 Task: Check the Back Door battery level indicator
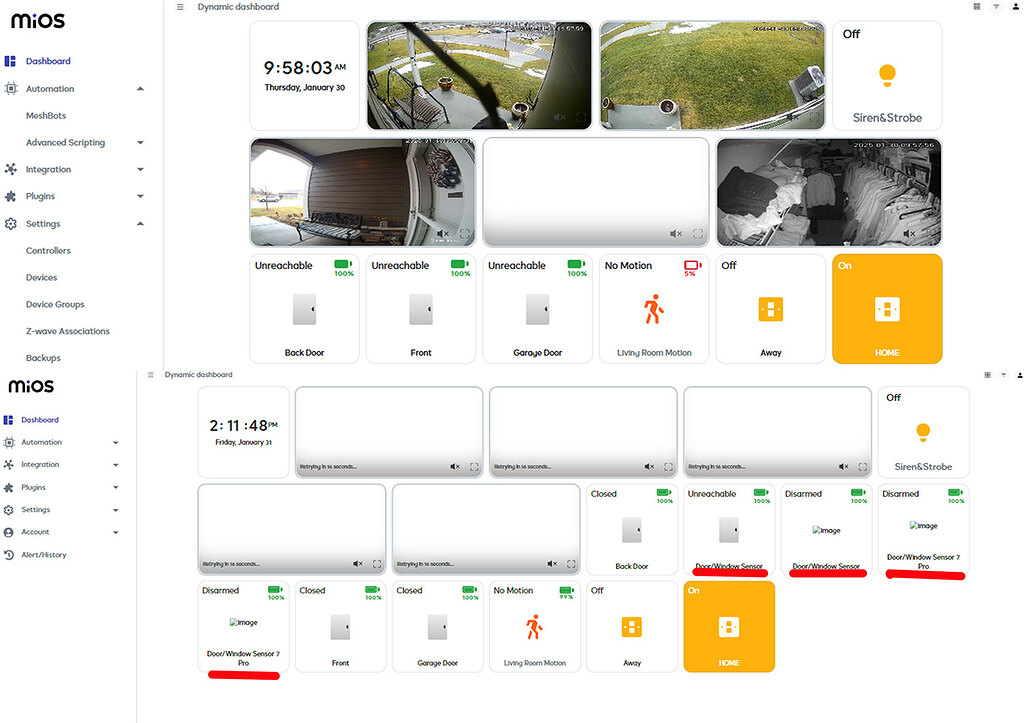(x=343, y=266)
